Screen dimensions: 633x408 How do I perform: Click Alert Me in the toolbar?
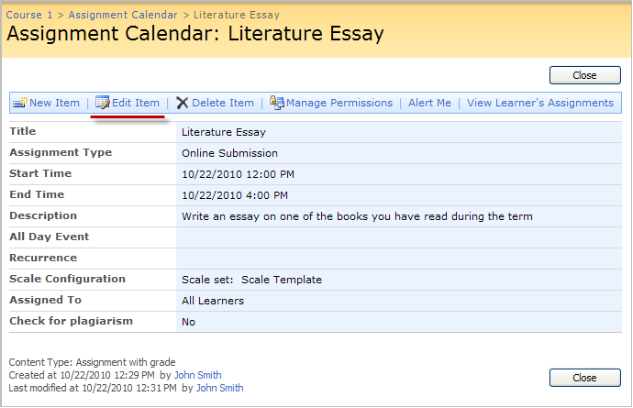tap(430, 103)
